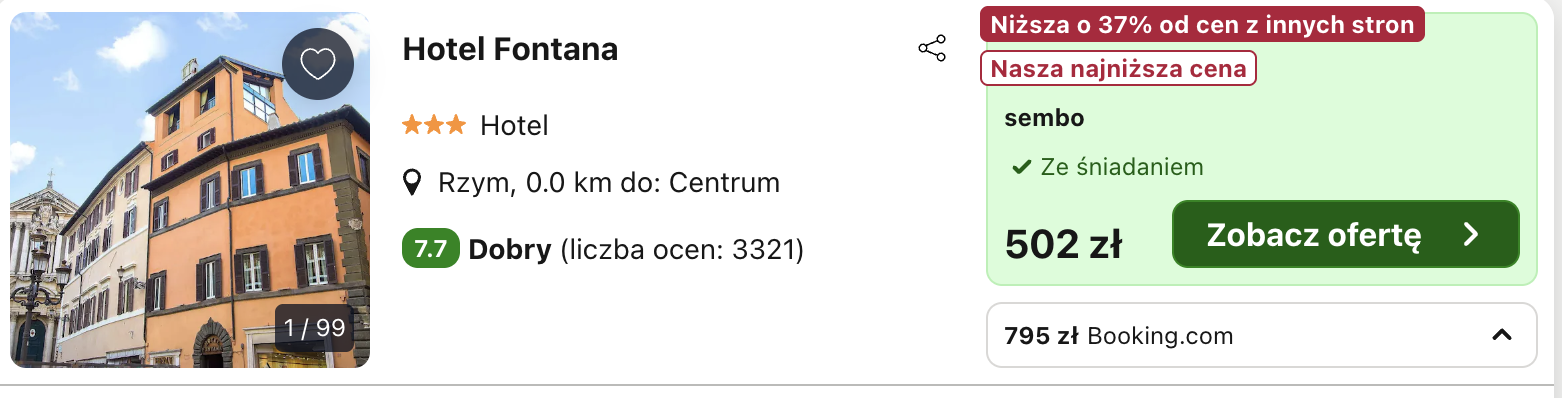Click the Zobacz ofertę button
This screenshot has width=1562, height=398.
[x=1345, y=234]
